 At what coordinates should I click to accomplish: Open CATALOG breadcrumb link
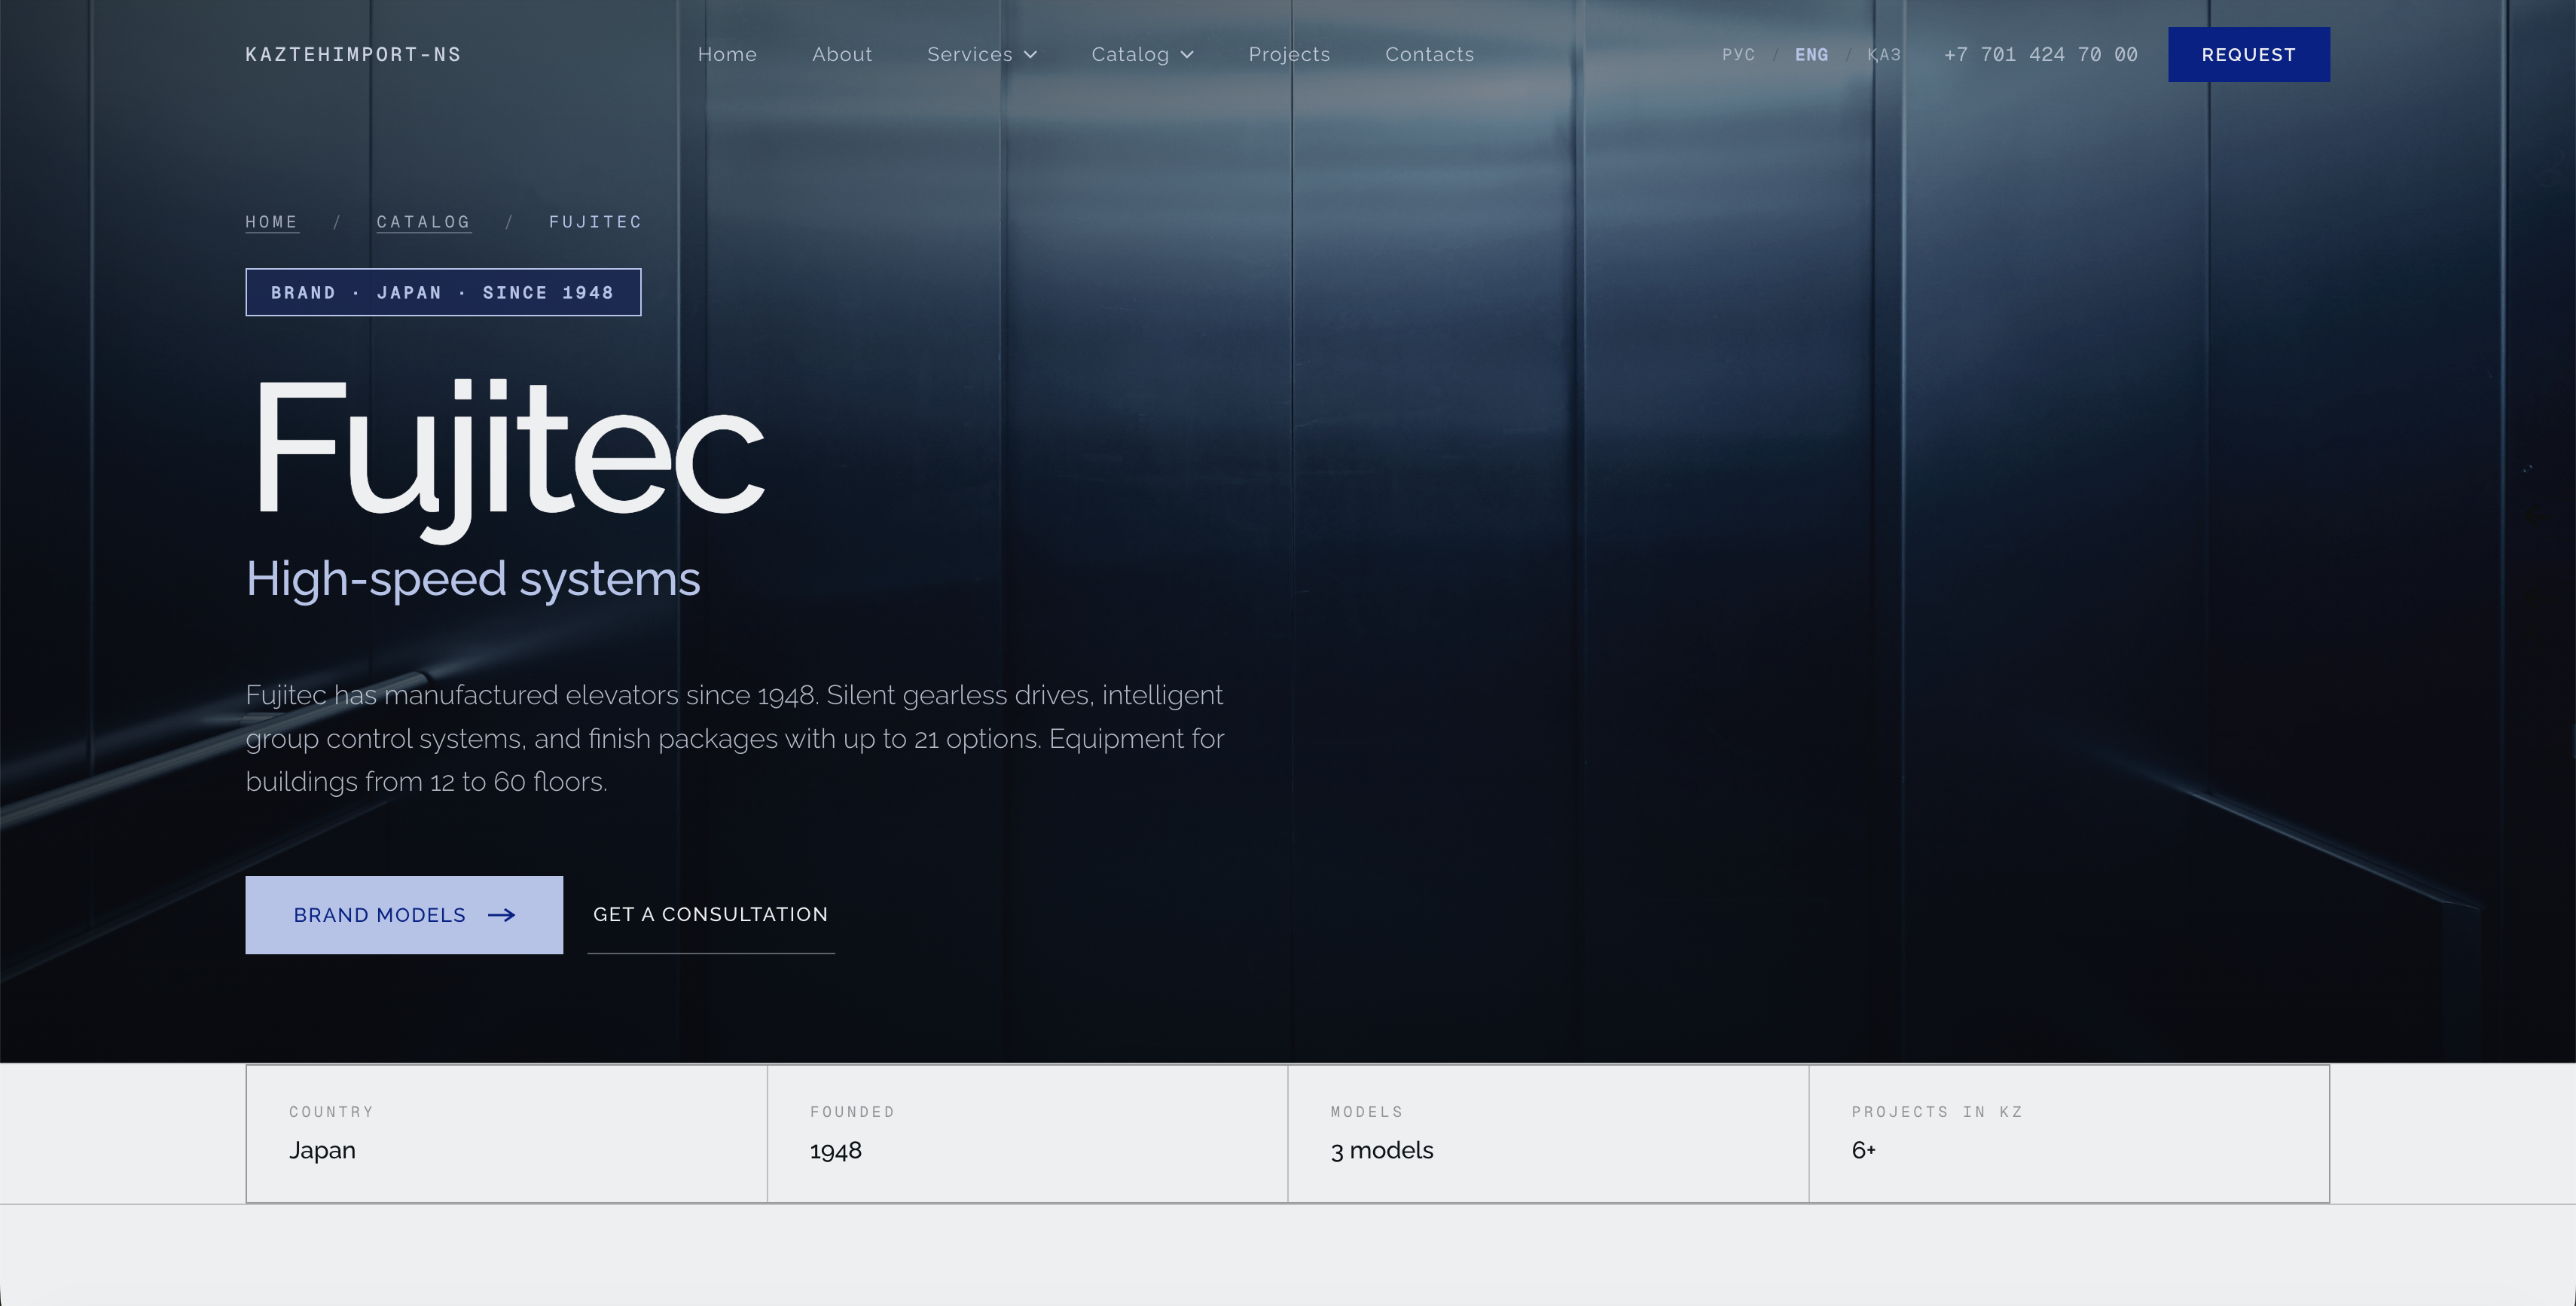pyautogui.click(x=423, y=222)
